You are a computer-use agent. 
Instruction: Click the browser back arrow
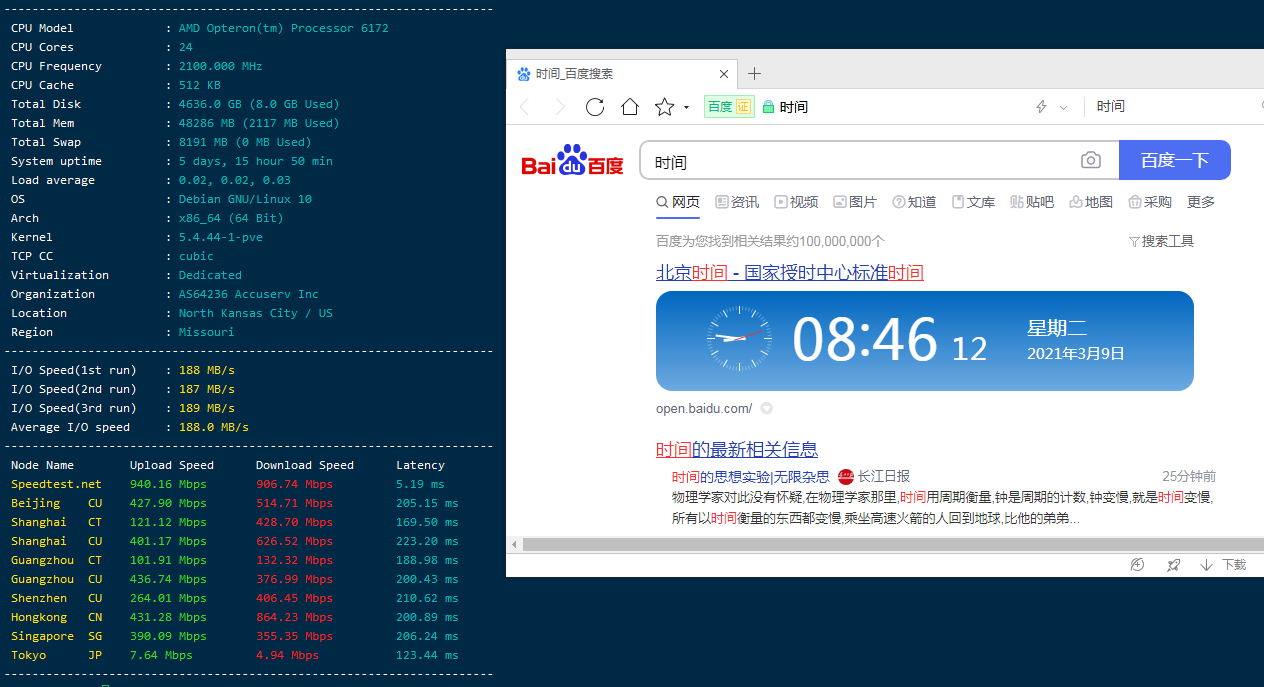[x=524, y=107]
